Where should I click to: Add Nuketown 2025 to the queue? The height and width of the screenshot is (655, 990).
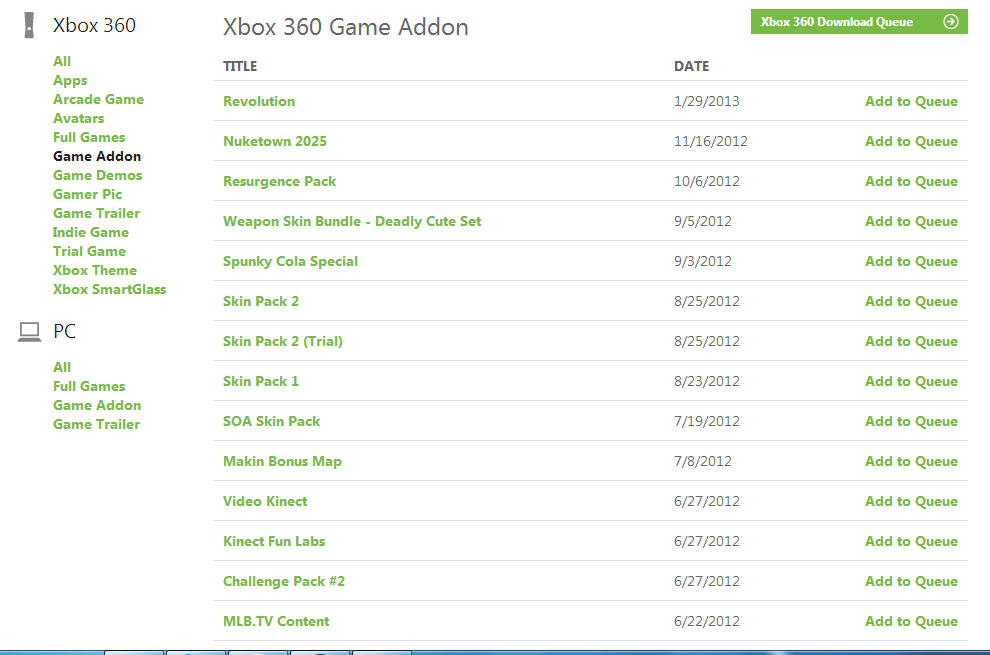[x=911, y=141]
